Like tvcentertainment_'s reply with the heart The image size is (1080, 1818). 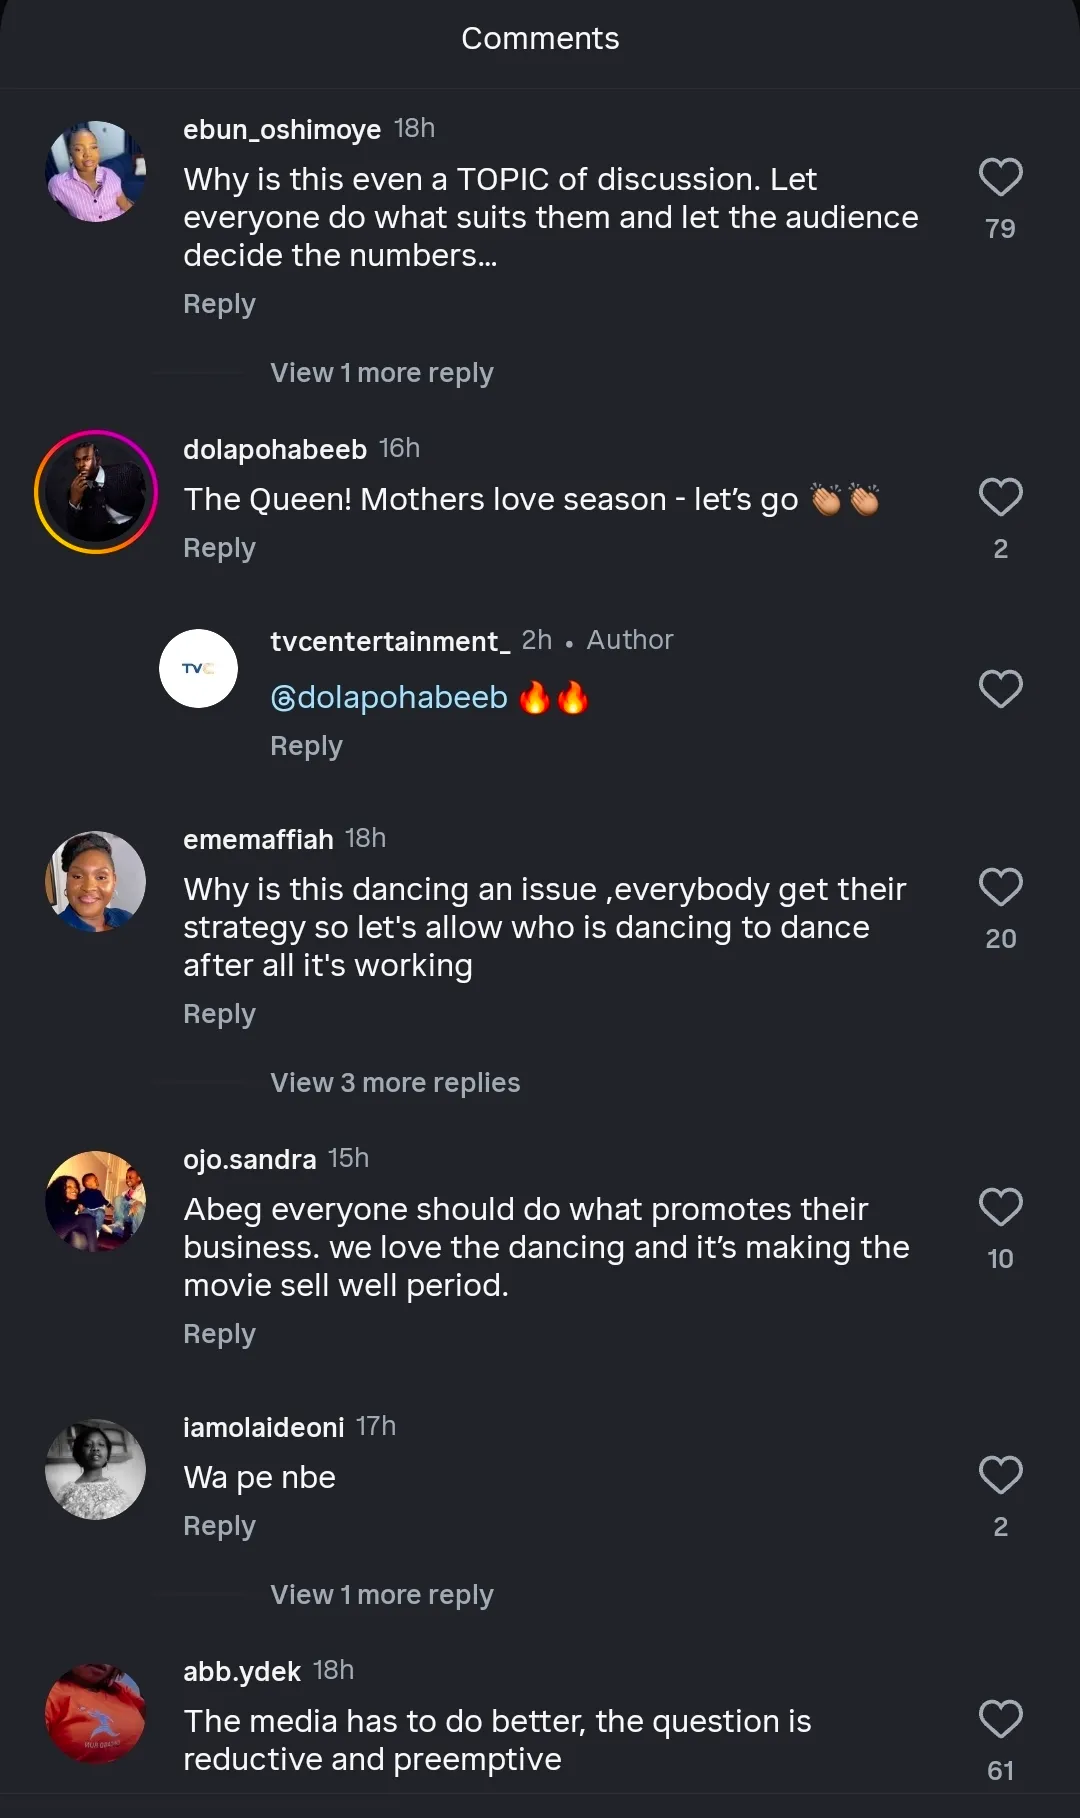(x=1000, y=689)
